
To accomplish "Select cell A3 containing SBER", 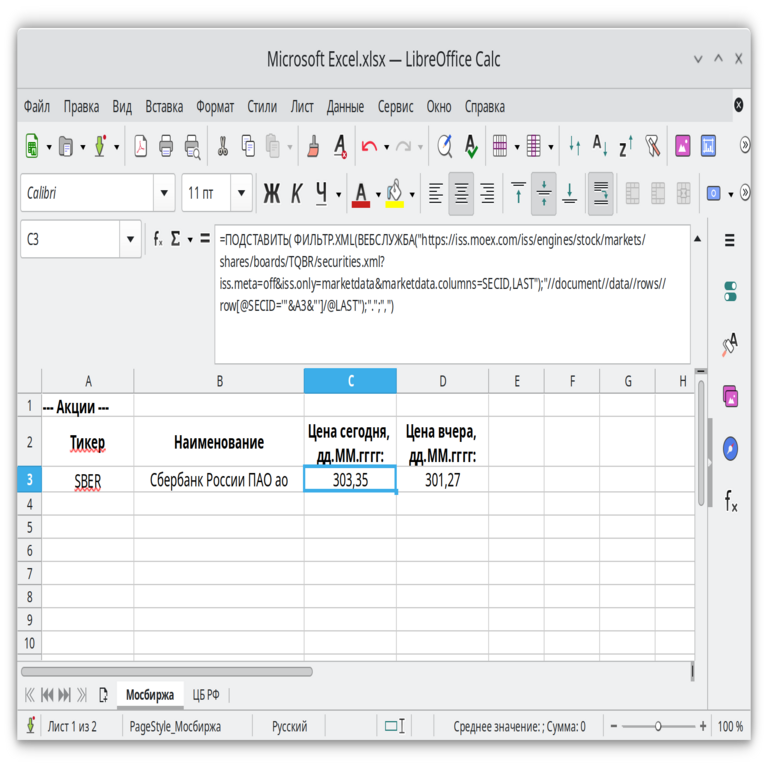I will [x=88, y=481].
